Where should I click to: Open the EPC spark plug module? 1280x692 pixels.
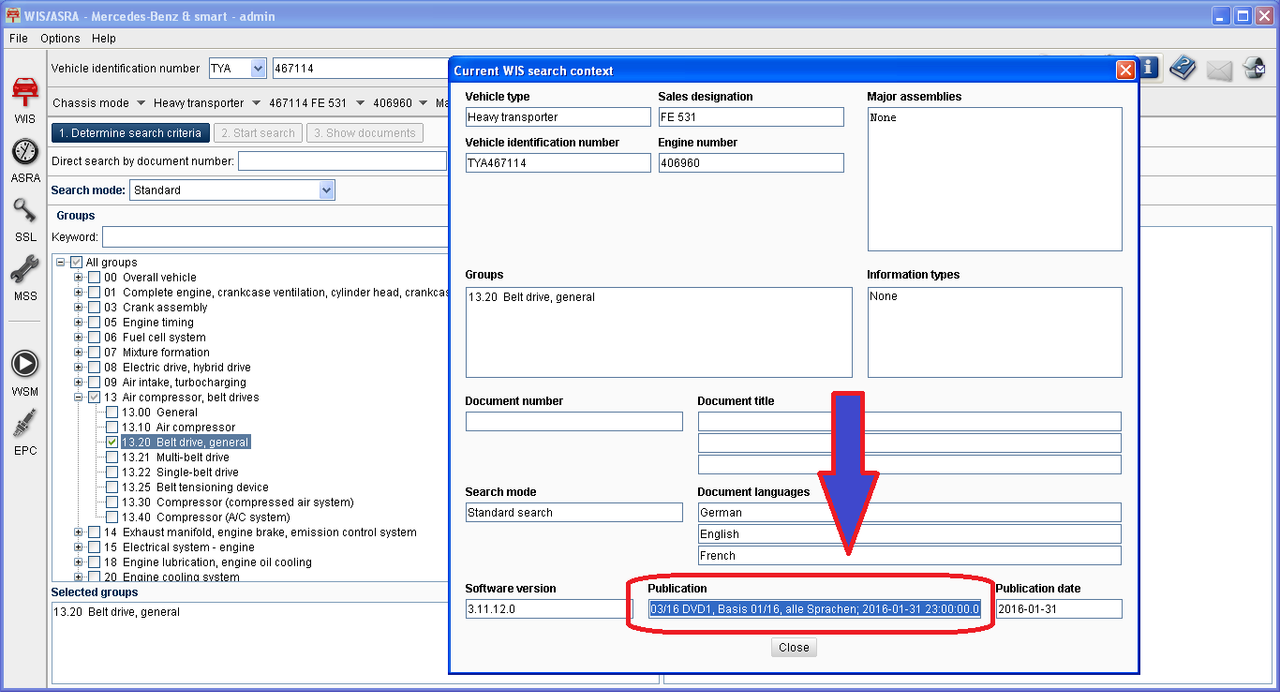(x=25, y=432)
